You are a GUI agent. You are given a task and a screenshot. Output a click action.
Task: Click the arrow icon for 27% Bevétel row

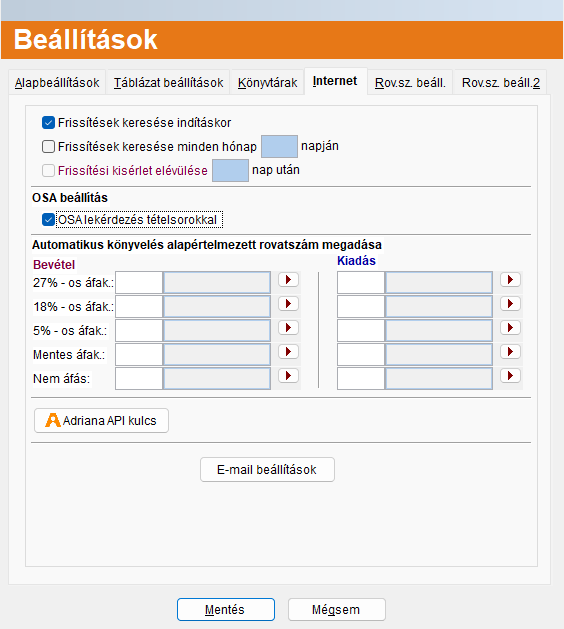288,280
